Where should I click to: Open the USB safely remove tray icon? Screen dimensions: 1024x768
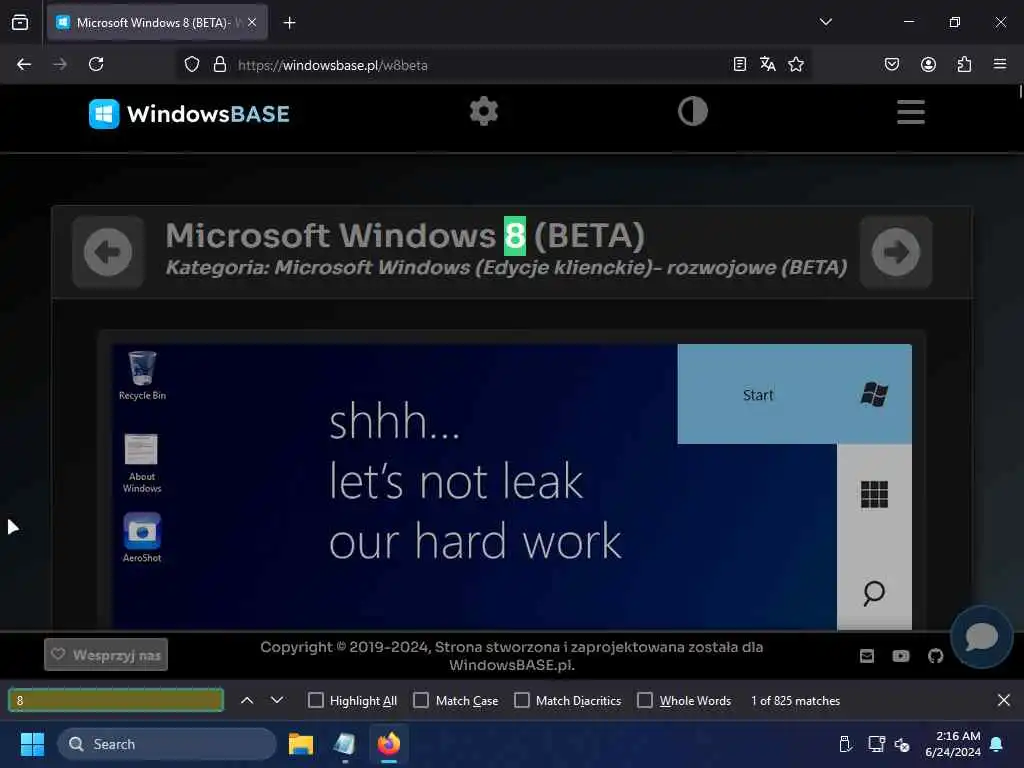pos(844,744)
